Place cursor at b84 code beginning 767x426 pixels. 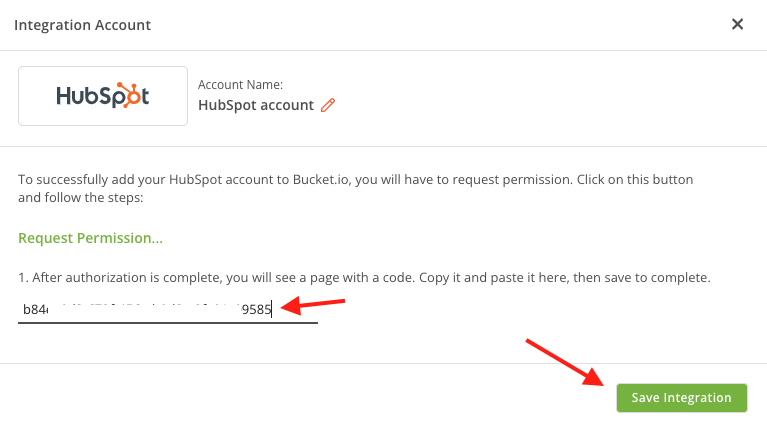pos(24,310)
